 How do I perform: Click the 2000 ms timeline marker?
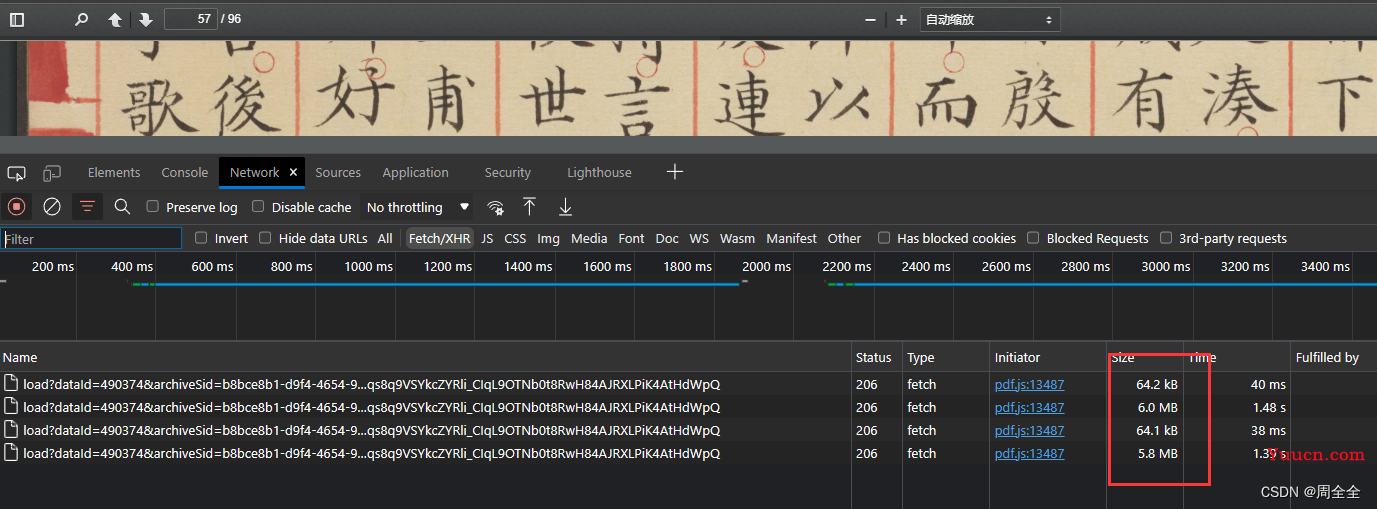point(766,266)
